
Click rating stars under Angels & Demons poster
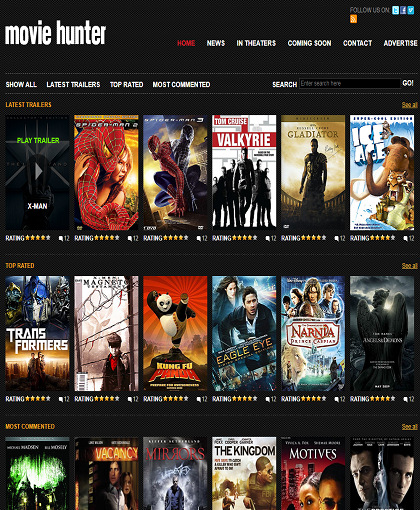click(x=382, y=398)
